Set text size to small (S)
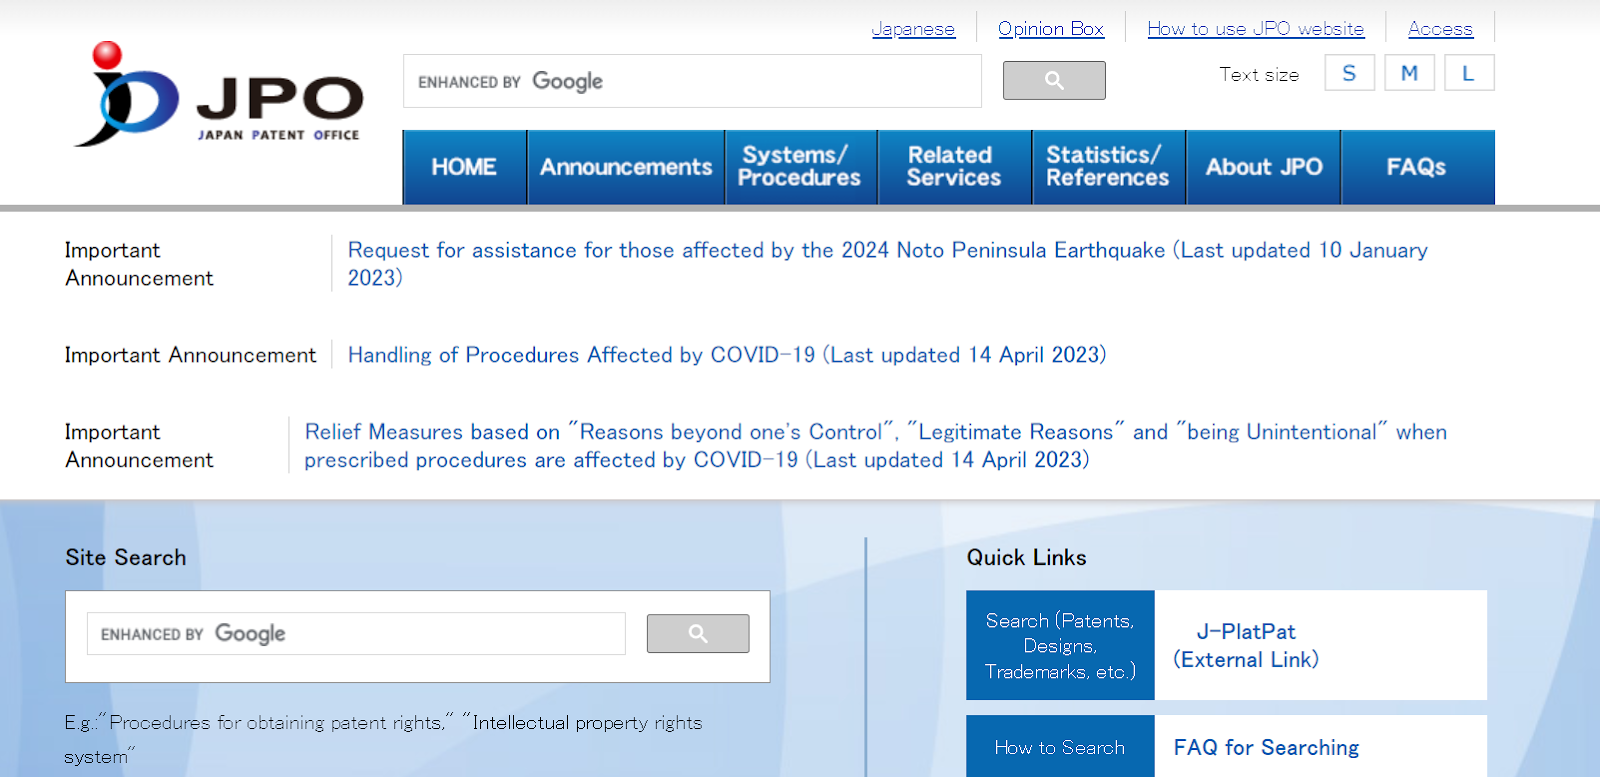This screenshot has width=1600, height=777. 1349,73
